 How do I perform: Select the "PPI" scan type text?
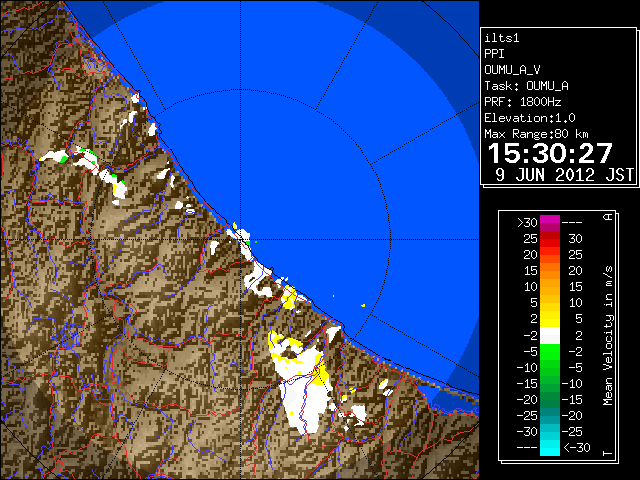[x=494, y=54]
